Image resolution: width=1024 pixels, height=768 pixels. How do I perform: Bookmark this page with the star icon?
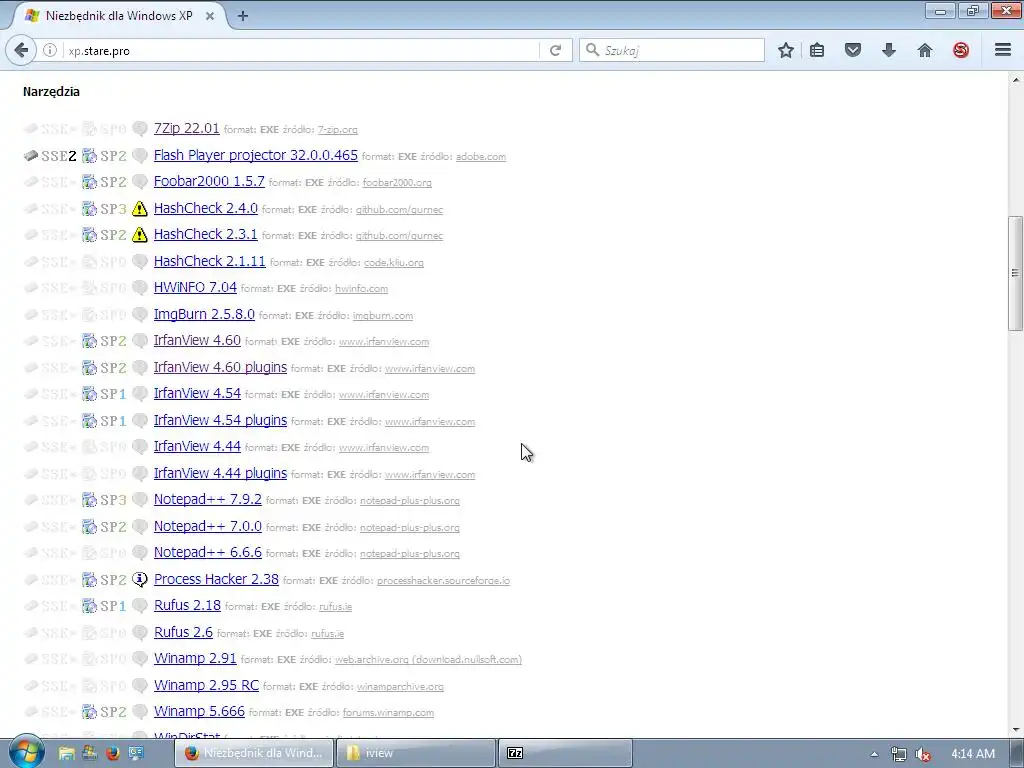[x=786, y=50]
